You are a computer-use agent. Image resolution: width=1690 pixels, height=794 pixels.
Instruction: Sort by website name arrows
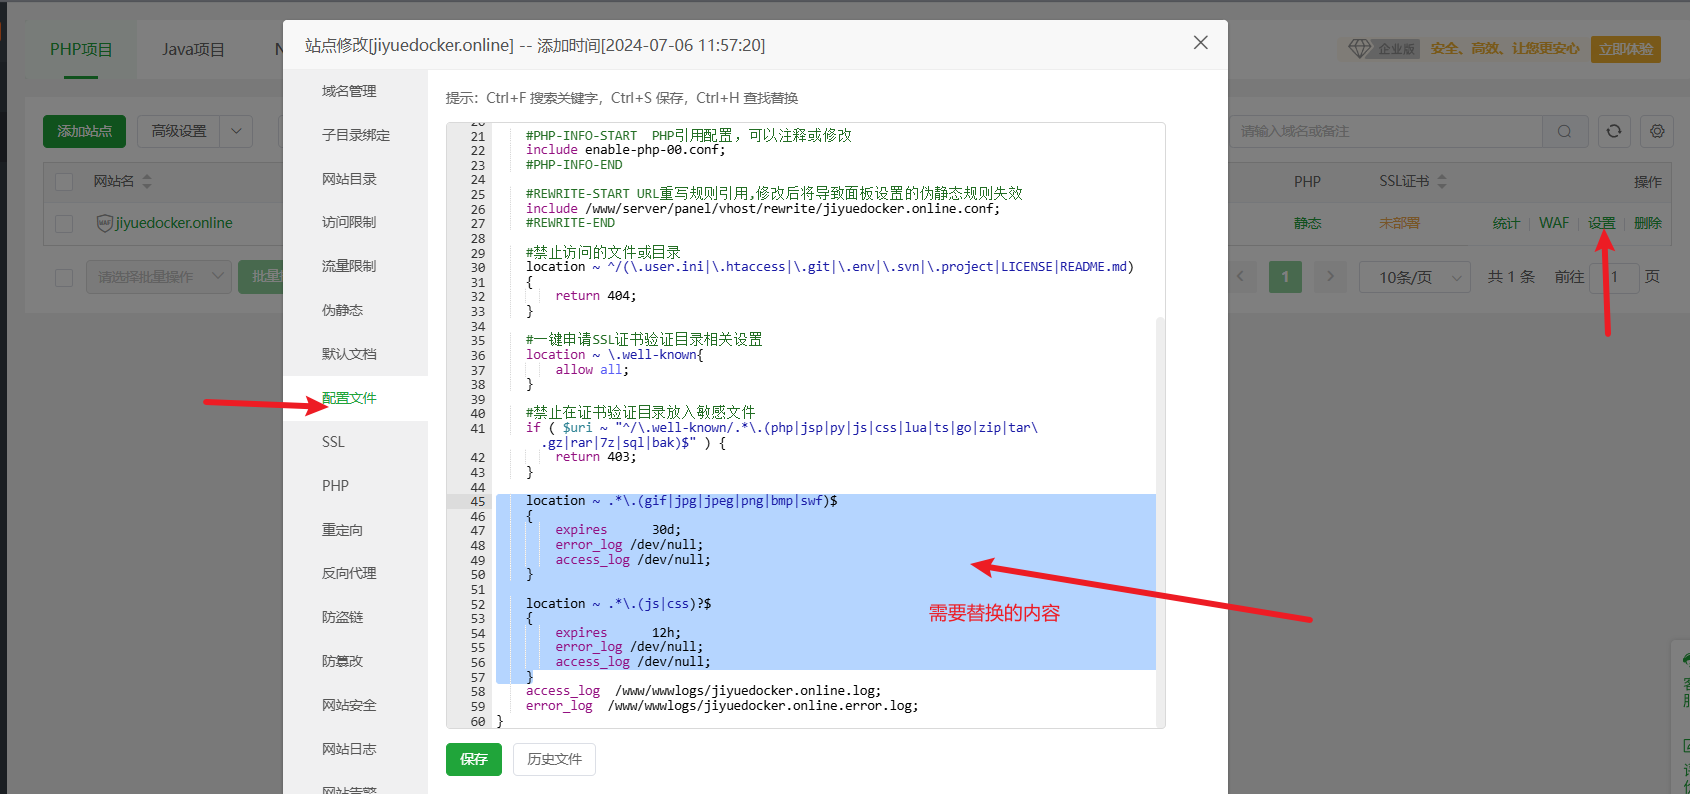[147, 181]
